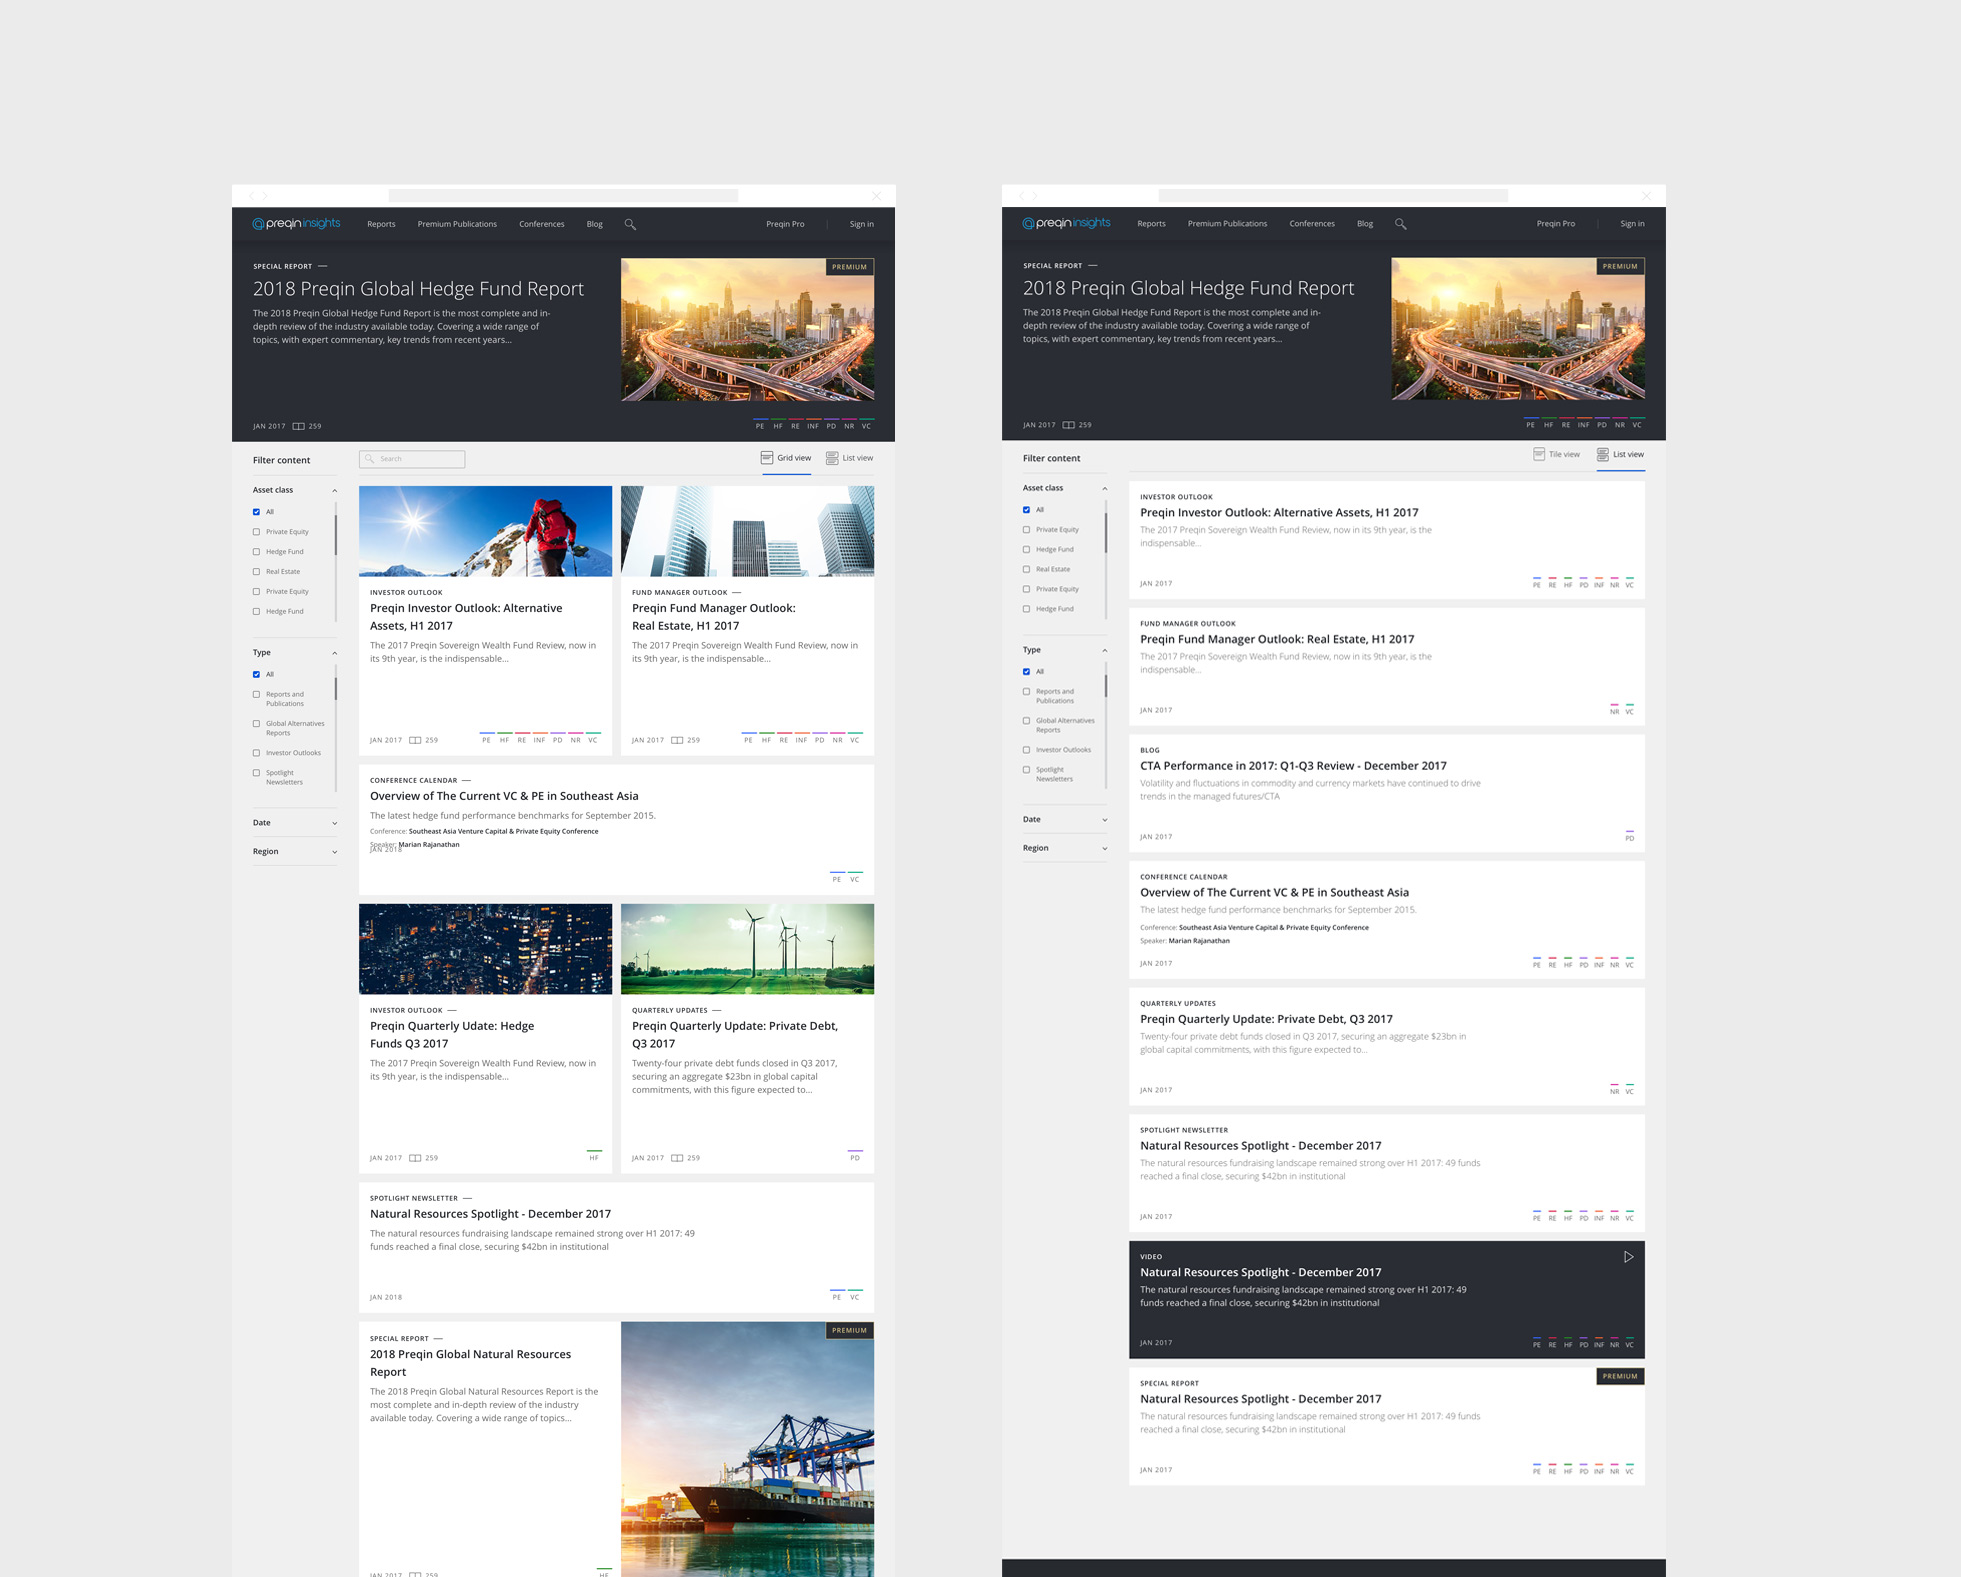Click the List view icon in left window

coord(832,458)
